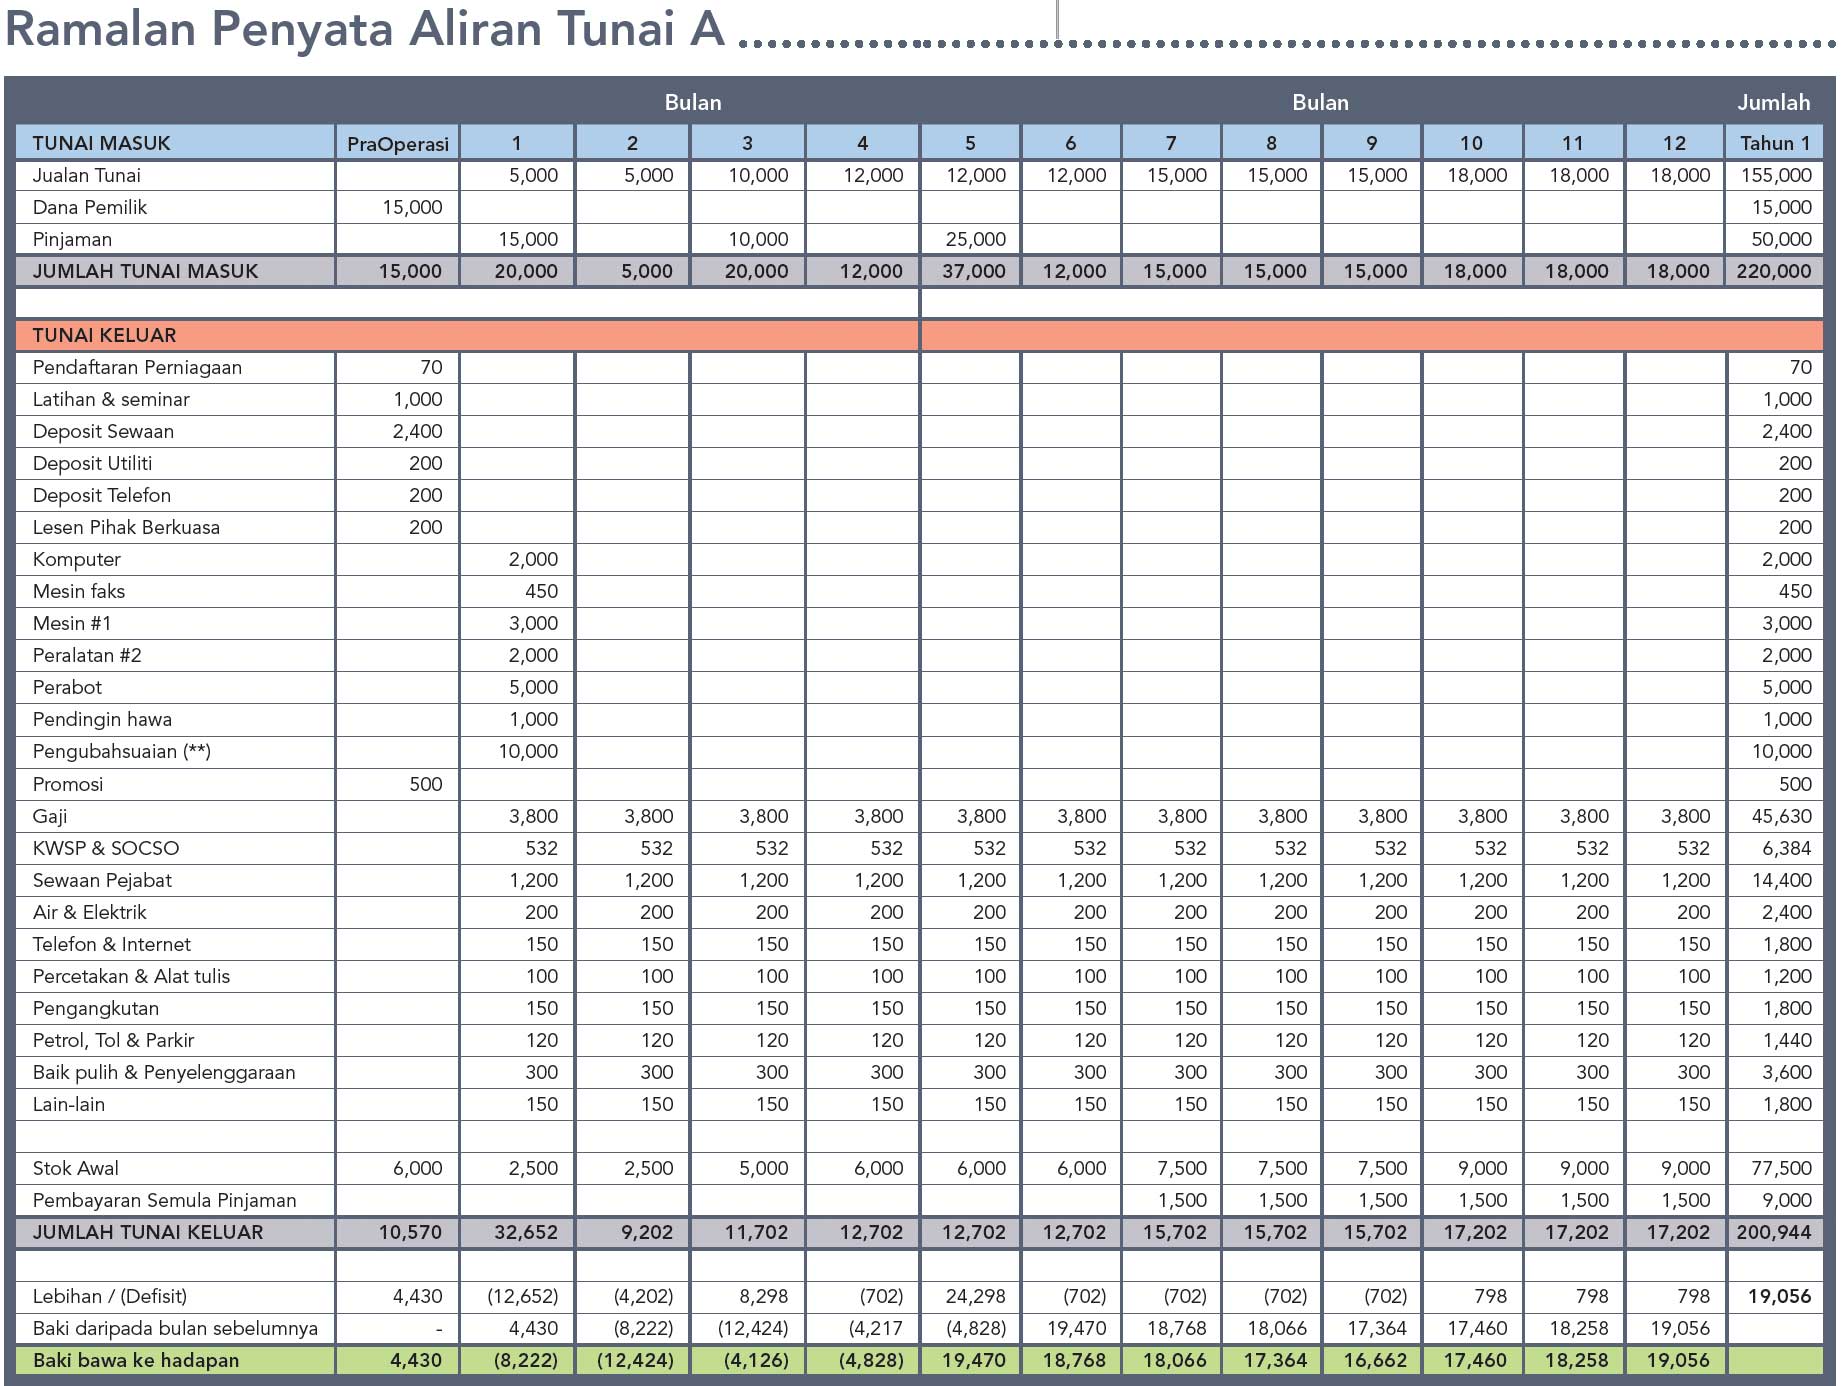Select the Ramalan Penyata Aliran Tunai A title
Viewport: 1843px width, 1386px height.
365,30
